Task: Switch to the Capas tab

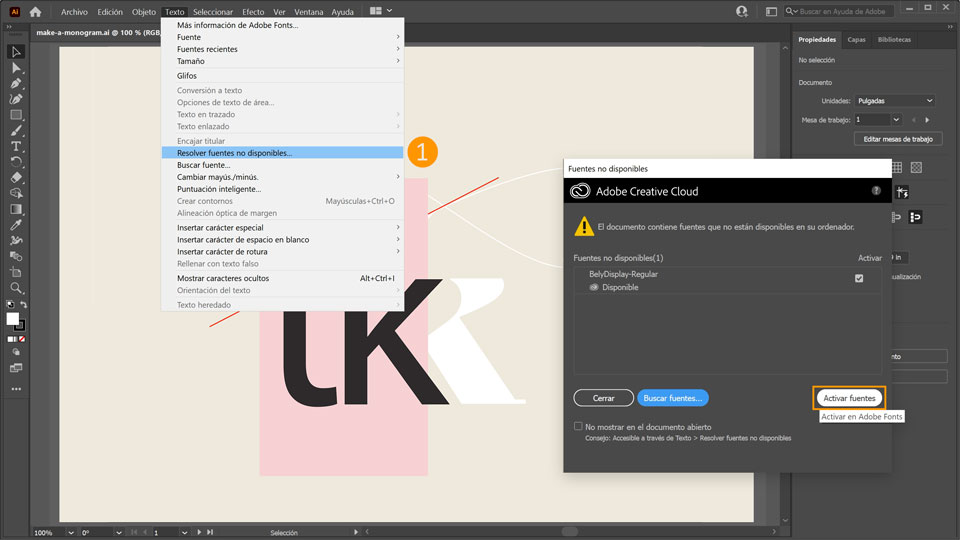Action: 856,40
